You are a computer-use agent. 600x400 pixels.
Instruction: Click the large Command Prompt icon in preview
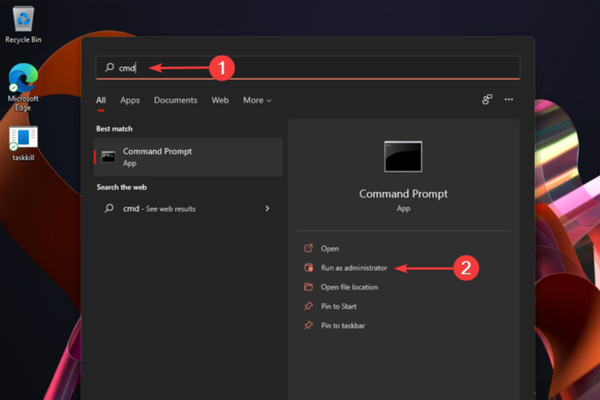(403, 157)
